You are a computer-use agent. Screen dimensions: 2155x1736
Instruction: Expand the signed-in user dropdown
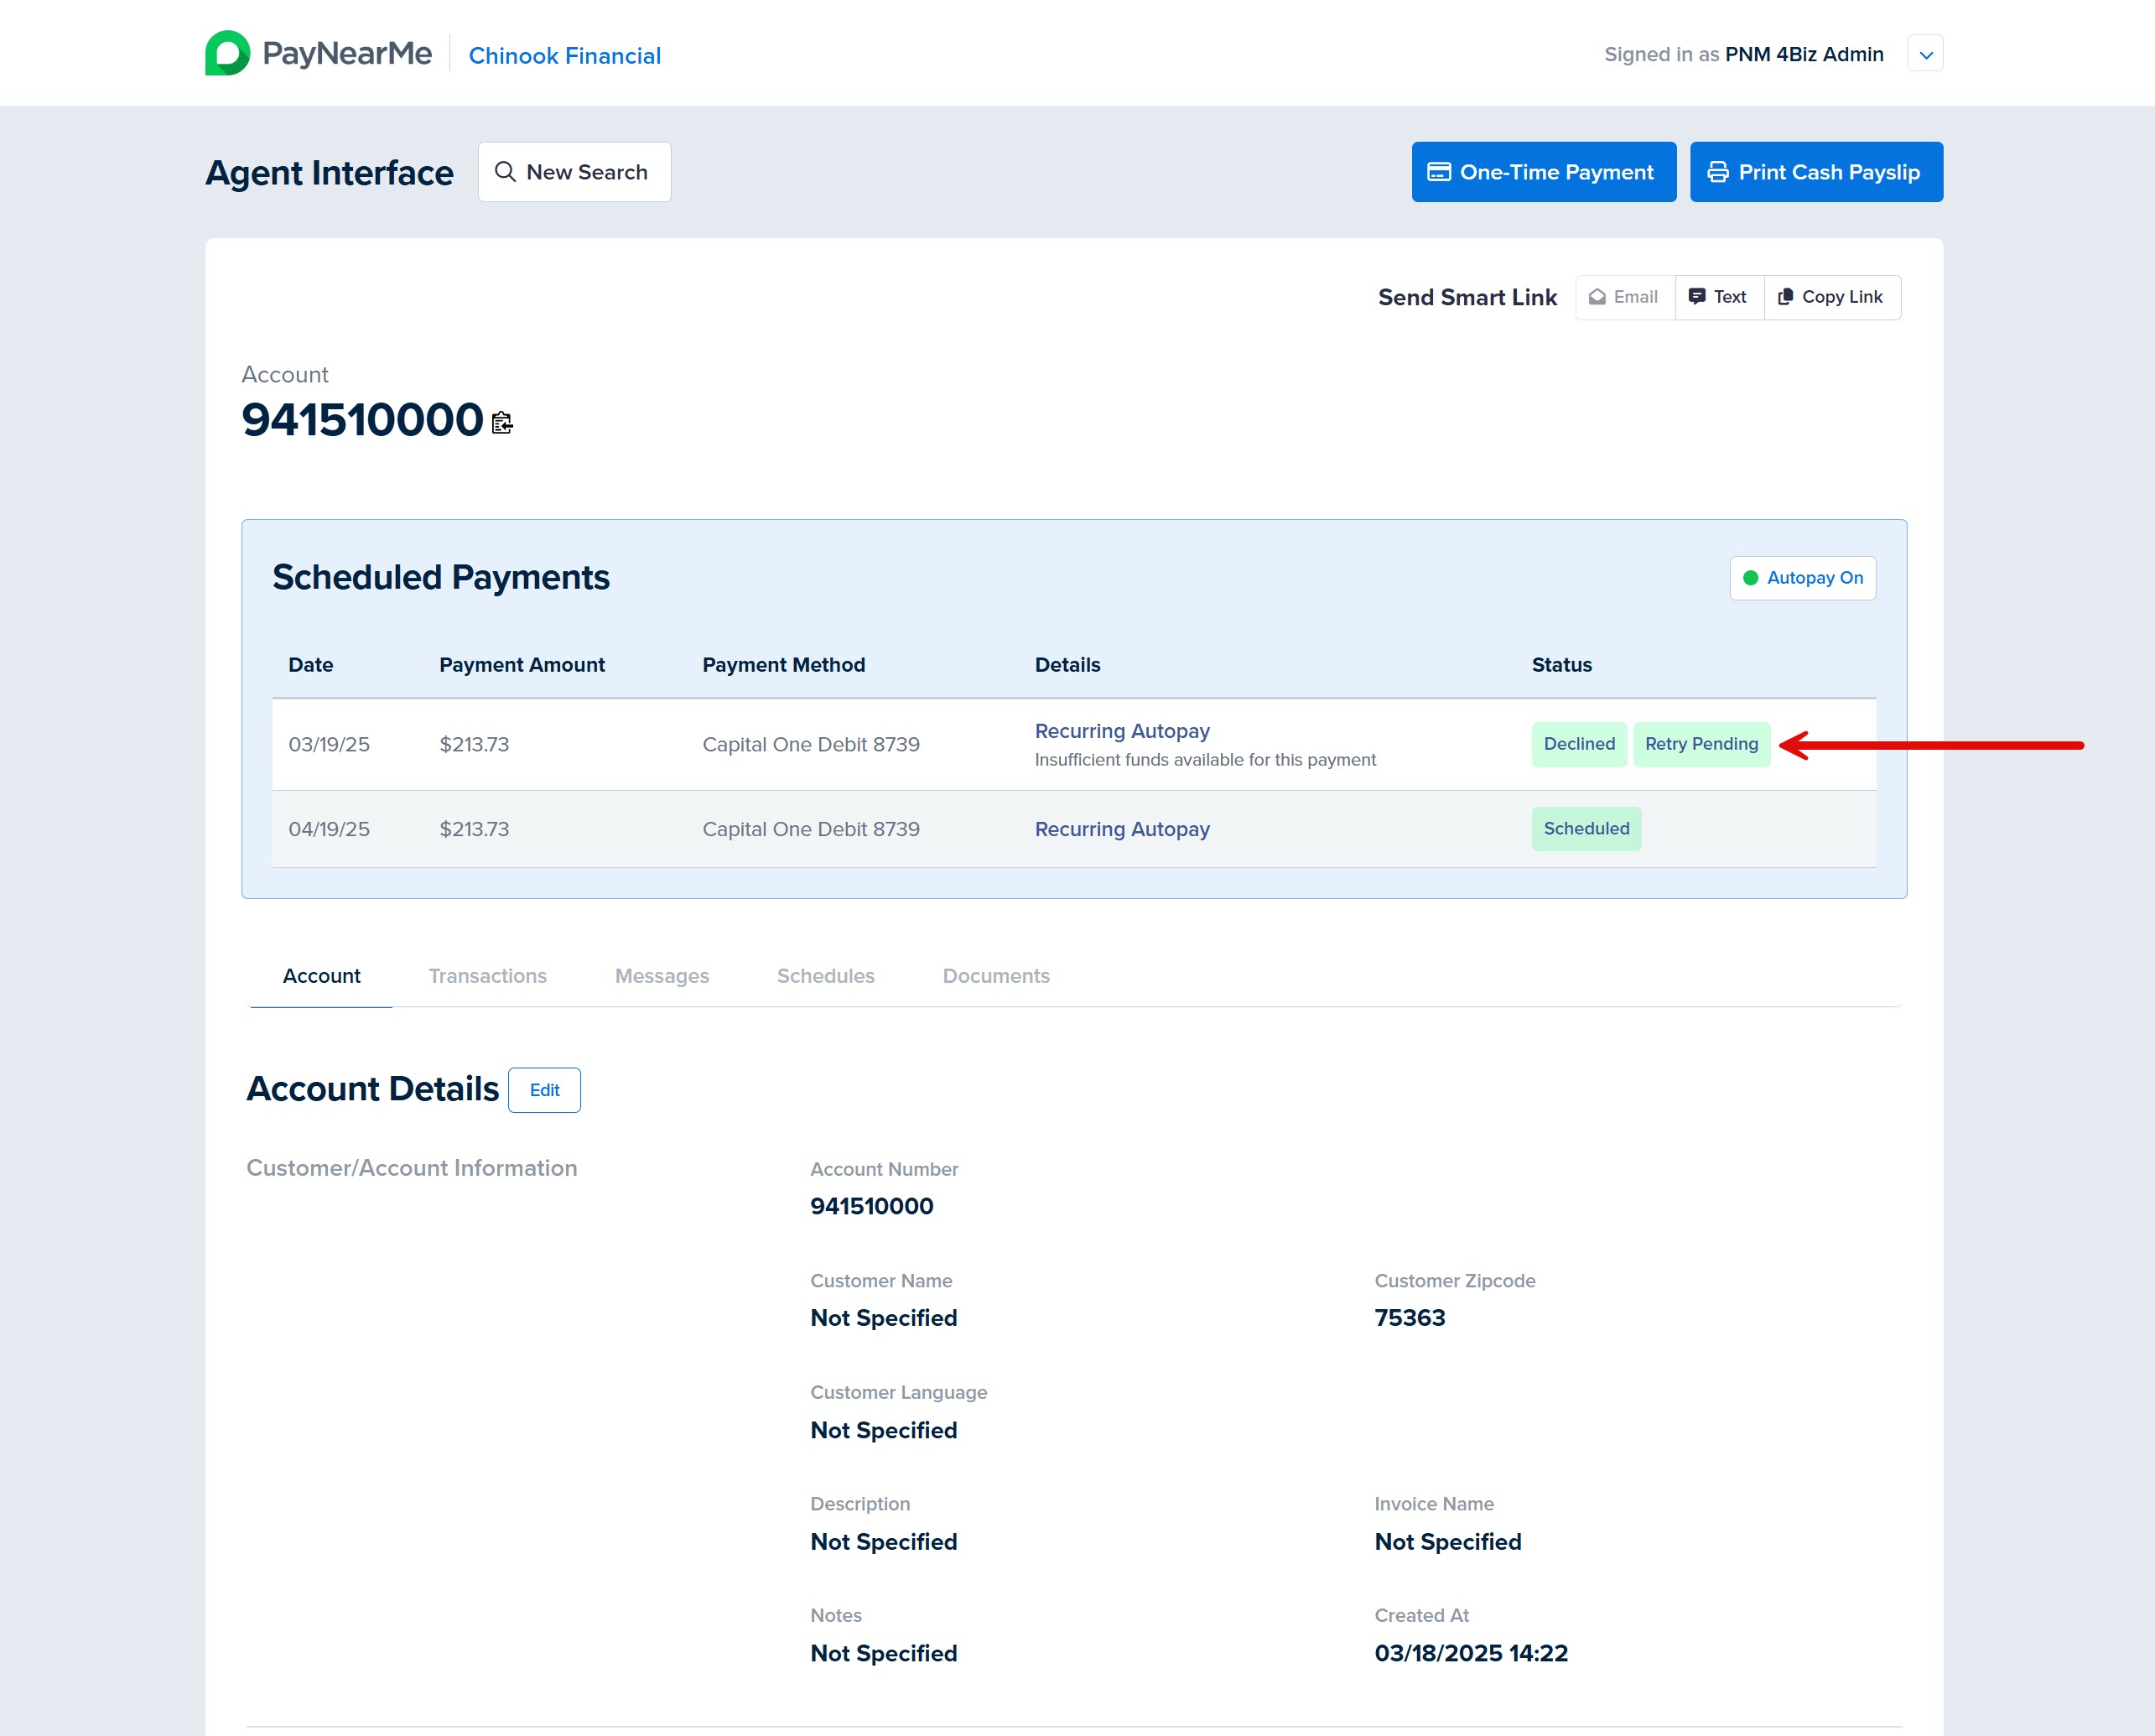[1924, 54]
